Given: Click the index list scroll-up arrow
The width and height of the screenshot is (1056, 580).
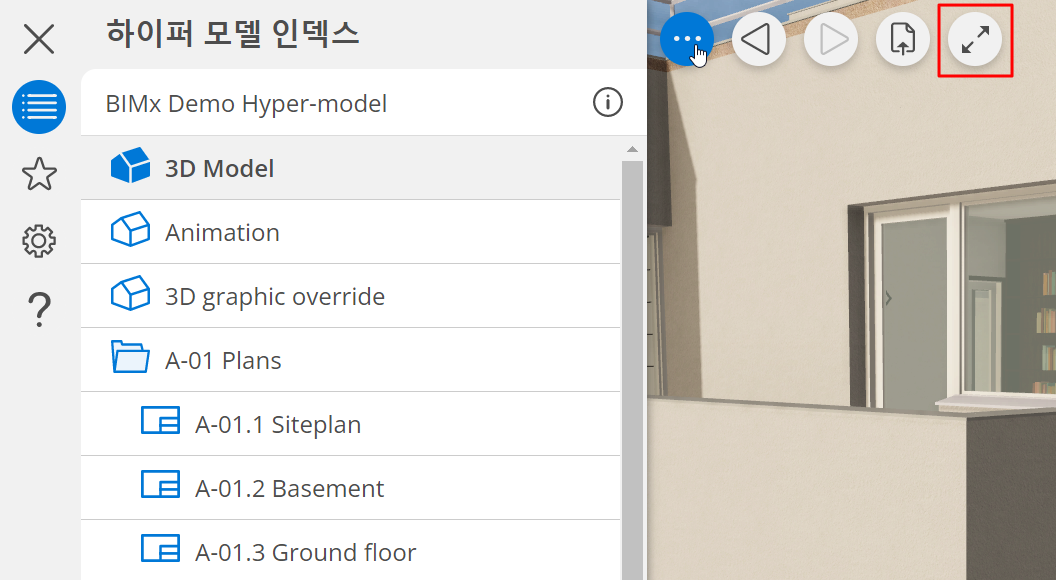Looking at the screenshot, I should [x=631, y=150].
